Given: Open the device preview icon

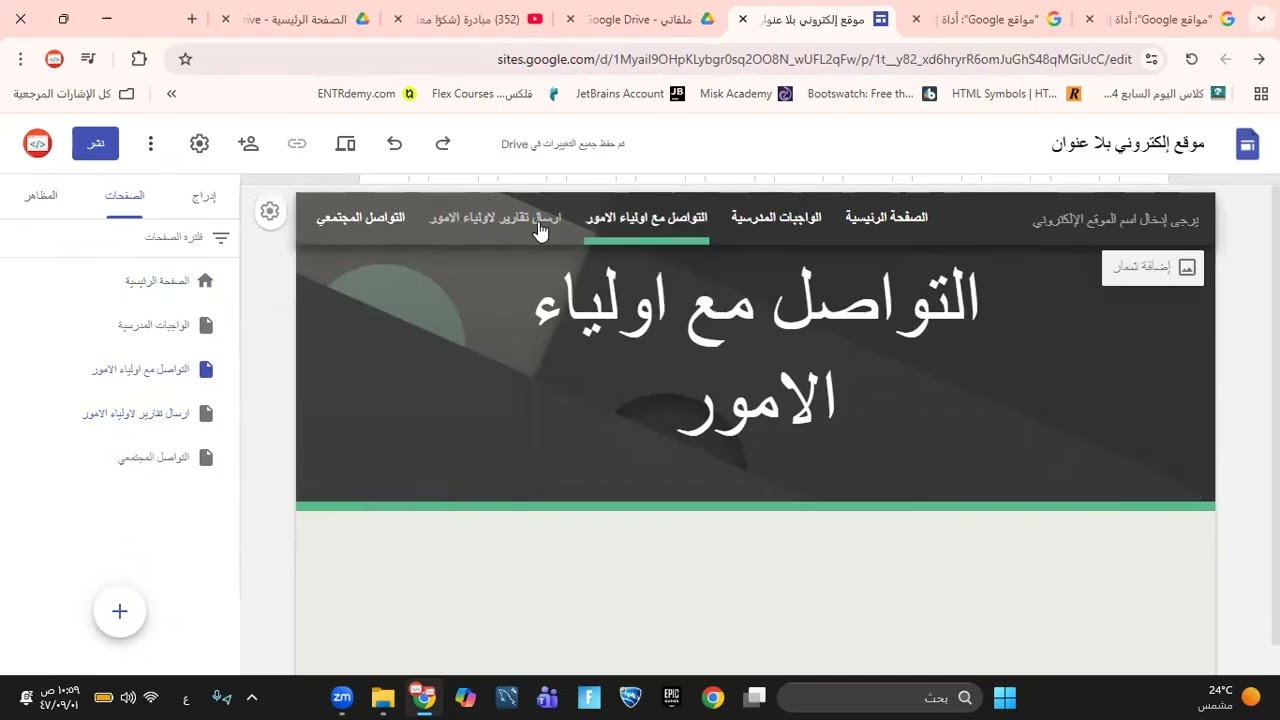Looking at the screenshot, I should (346, 144).
